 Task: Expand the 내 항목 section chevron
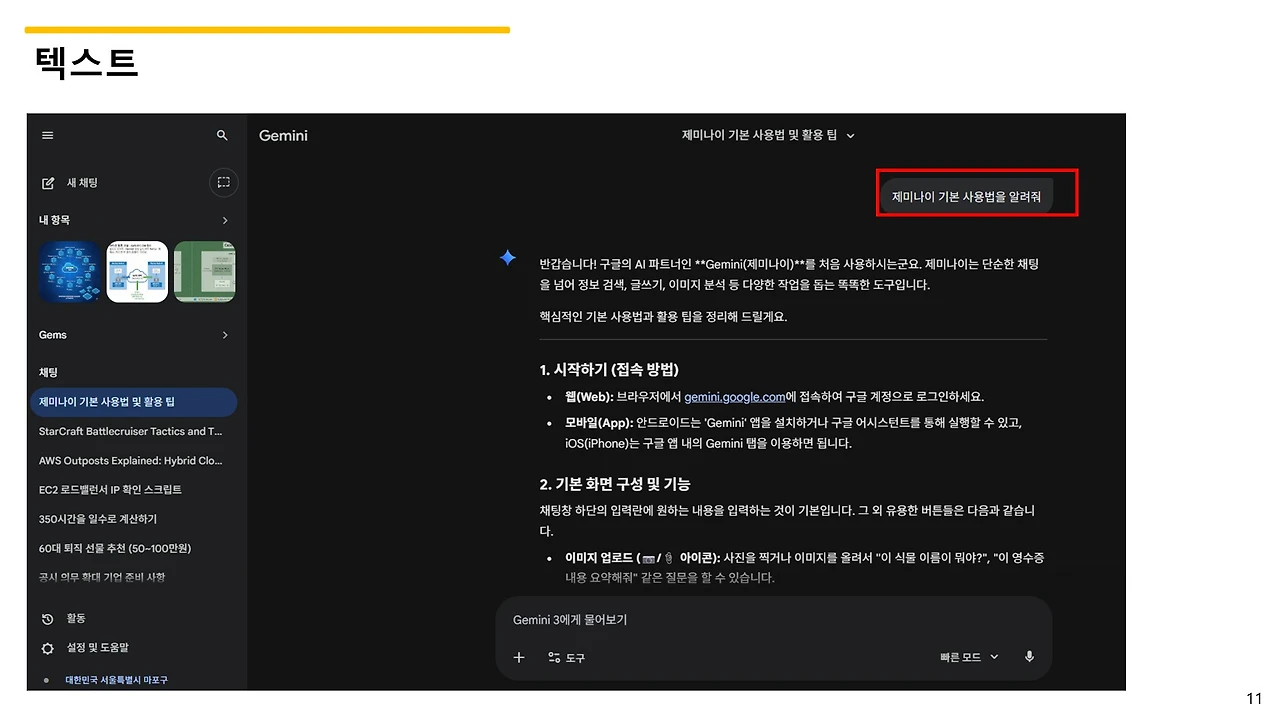pyautogui.click(x=224, y=219)
